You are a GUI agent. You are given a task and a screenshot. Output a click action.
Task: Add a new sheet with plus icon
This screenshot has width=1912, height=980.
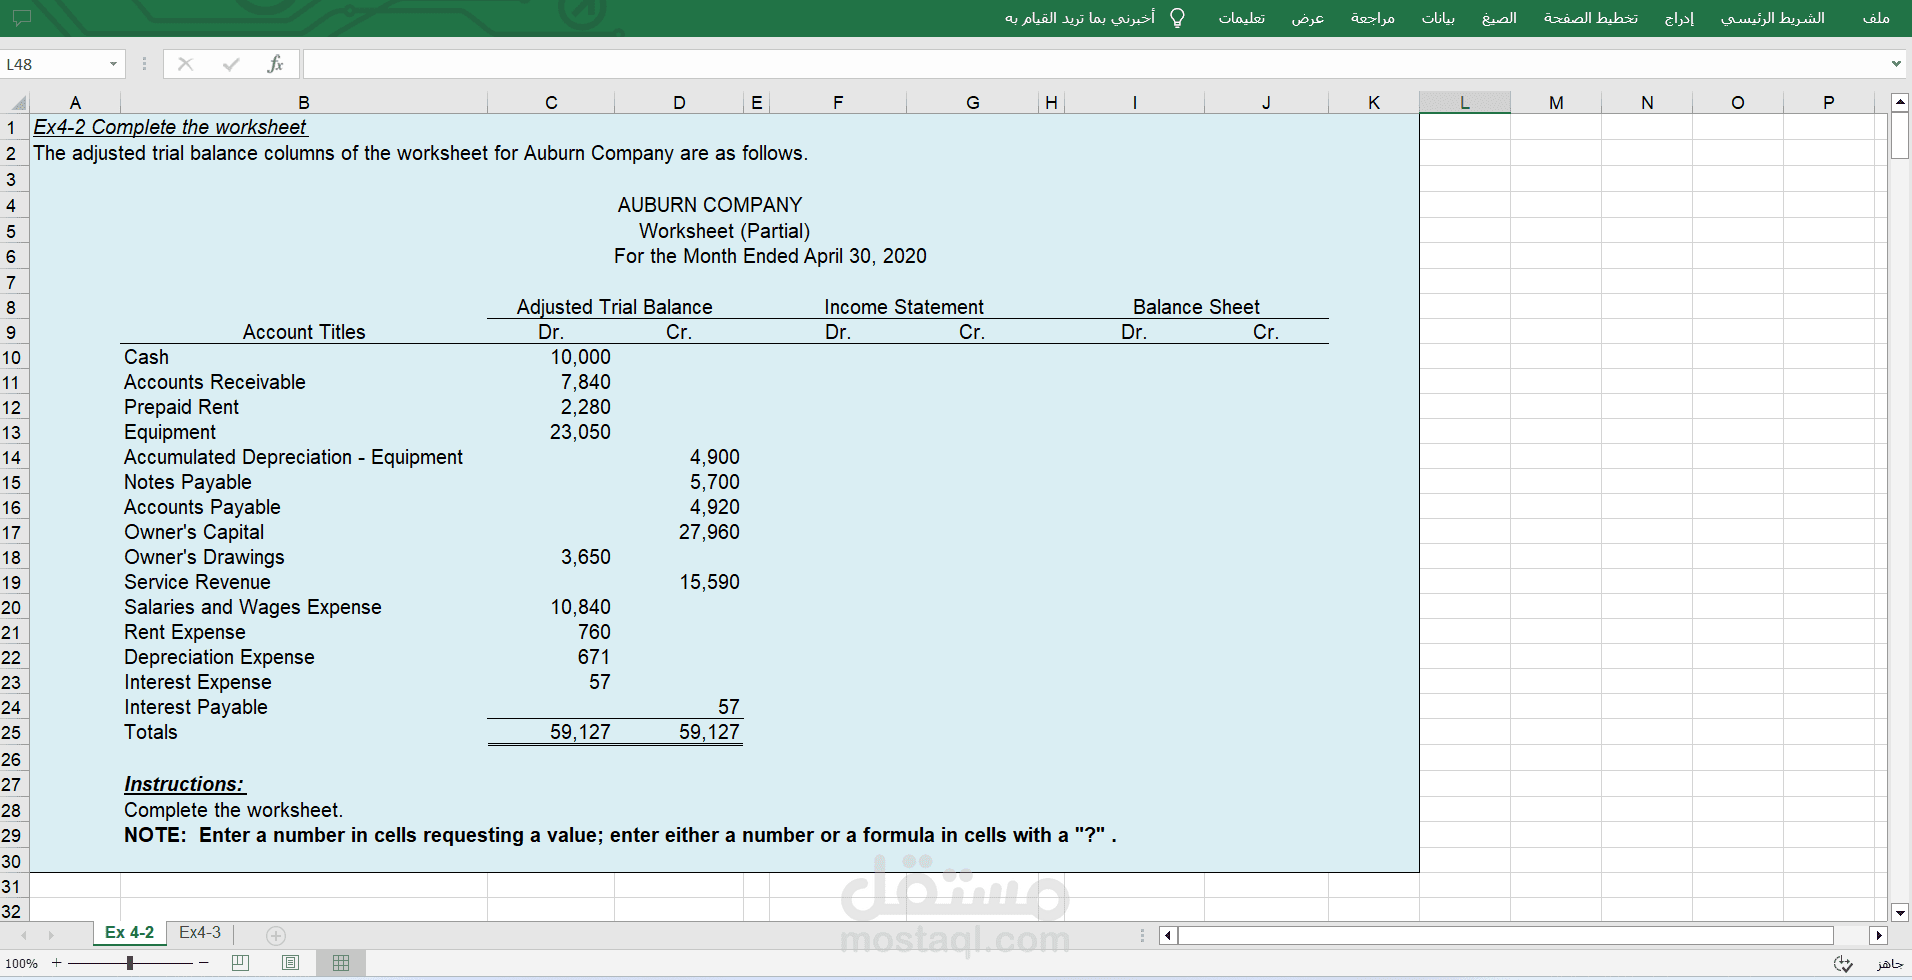coord(276,935)
